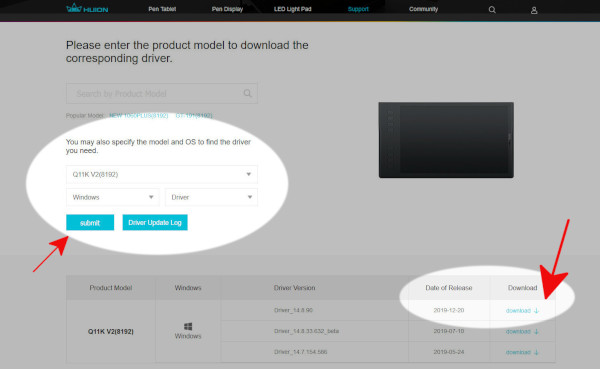Click the Driver Version column header
Screen dimensions: 600x369
294,287
